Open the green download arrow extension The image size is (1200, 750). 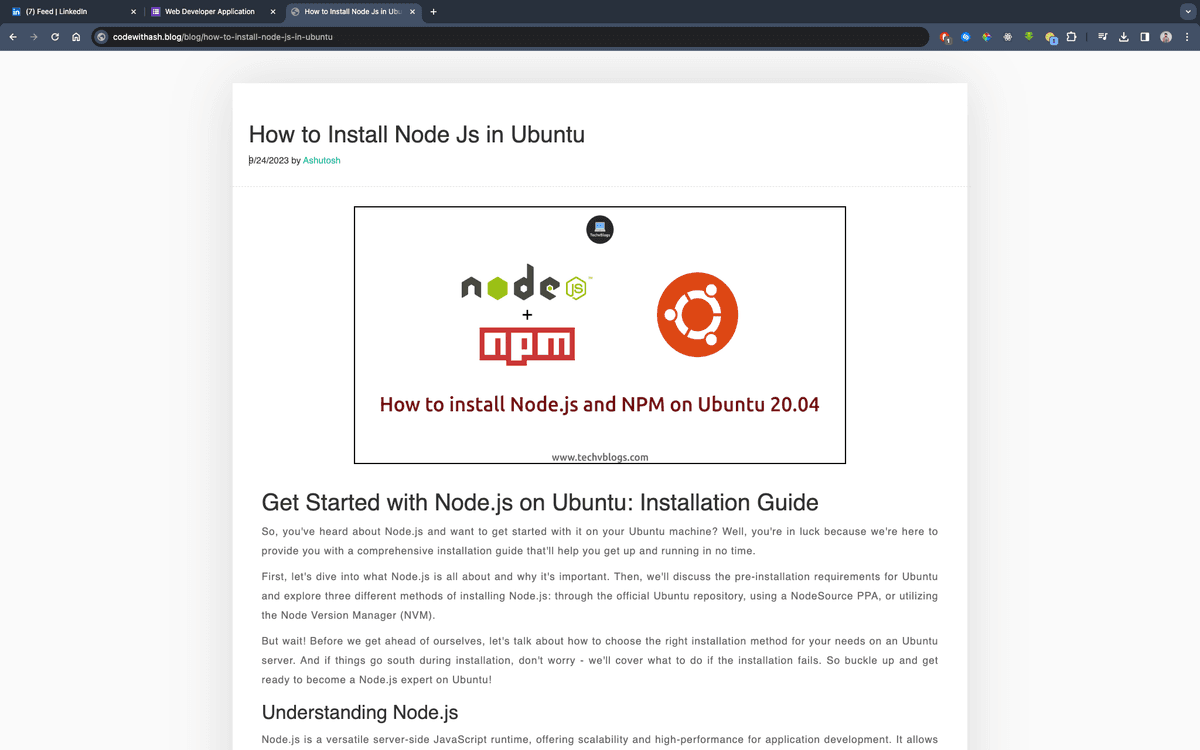pos(1028,37)
